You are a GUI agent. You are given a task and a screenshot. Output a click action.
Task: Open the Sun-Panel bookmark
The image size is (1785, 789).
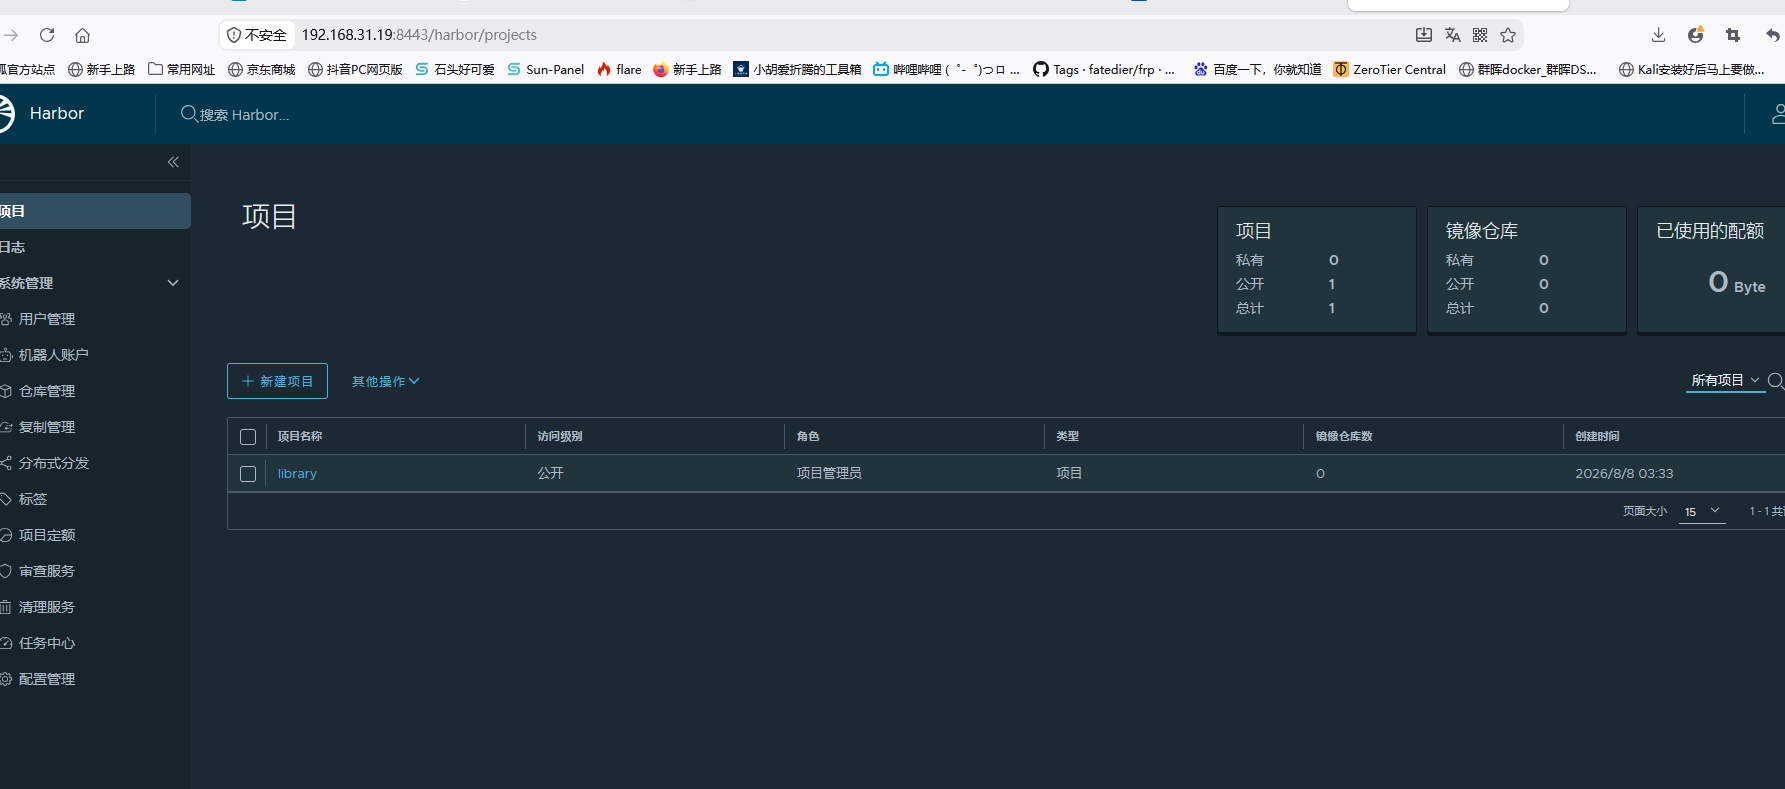[x=545, y=69]
